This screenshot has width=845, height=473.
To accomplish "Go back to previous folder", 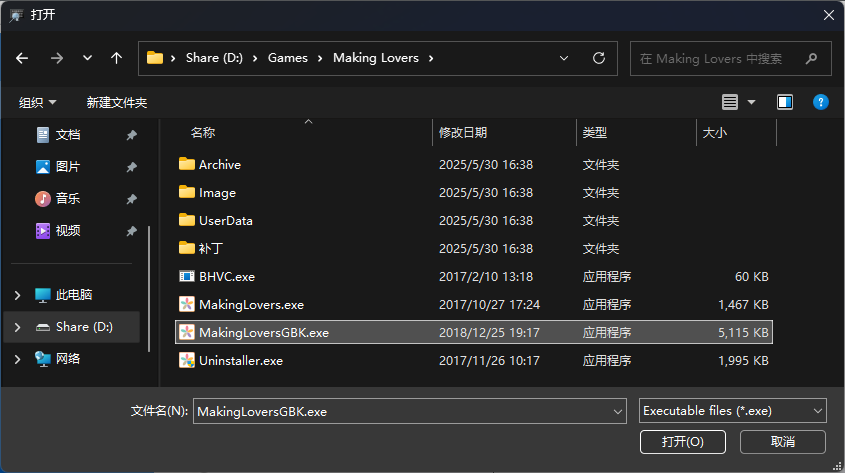I will 22,58.
